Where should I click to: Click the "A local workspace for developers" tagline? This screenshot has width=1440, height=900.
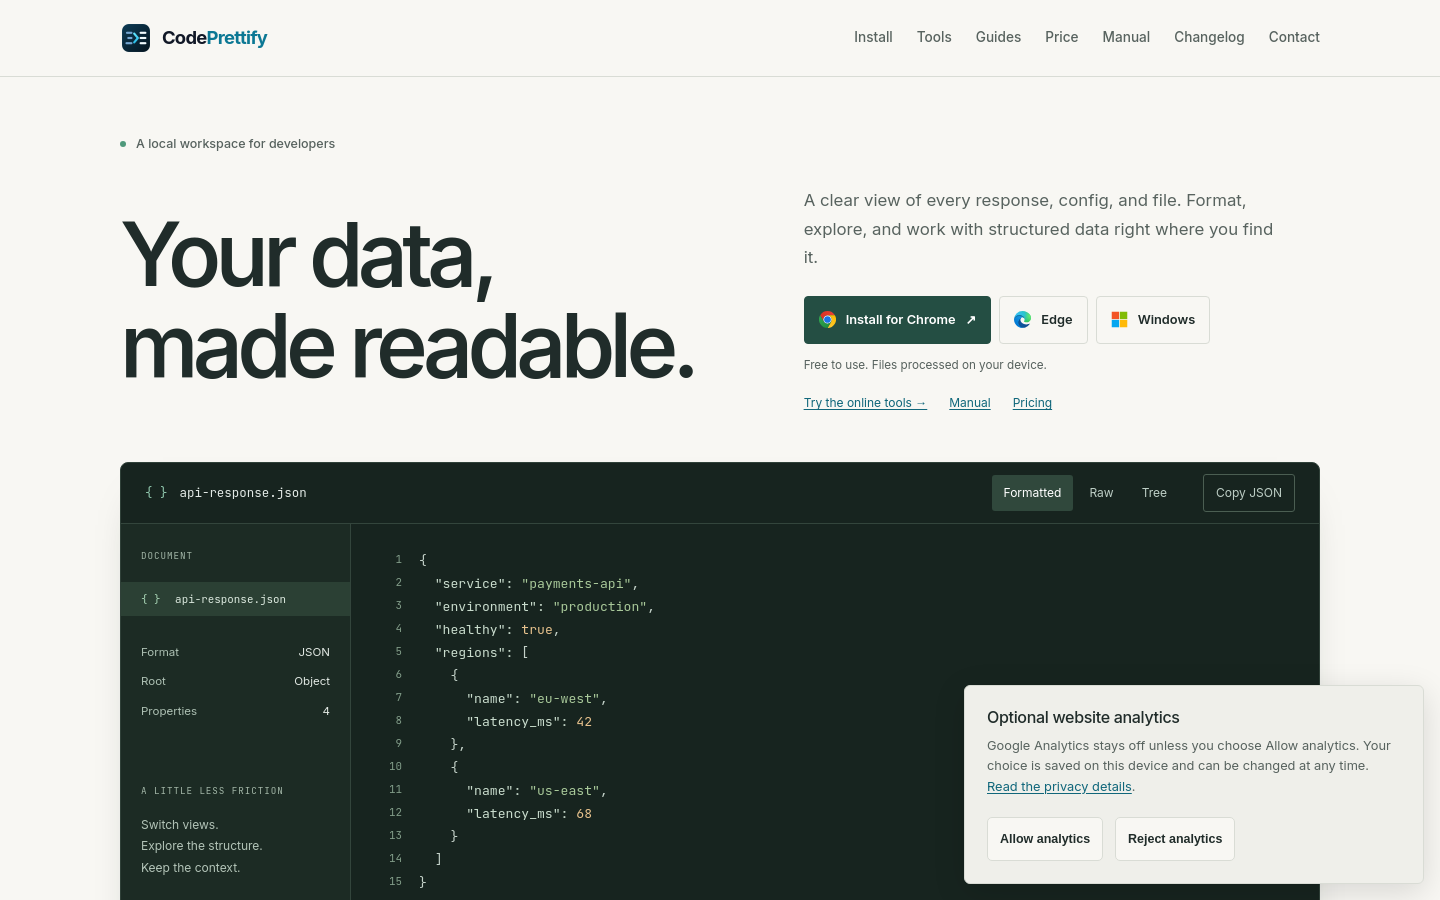(235, 144)
